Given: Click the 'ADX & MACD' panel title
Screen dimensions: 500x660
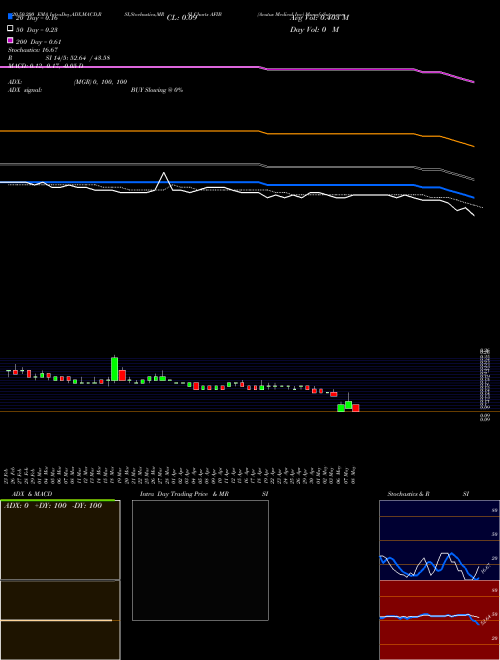Looking at the screenshot, I should click(32, 494).
